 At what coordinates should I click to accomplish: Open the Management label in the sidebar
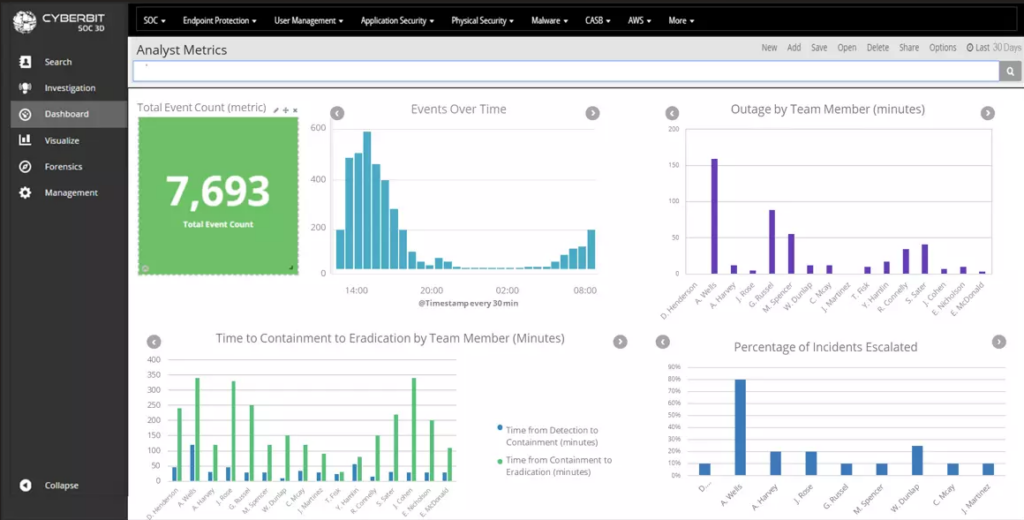tap(71, 193)
